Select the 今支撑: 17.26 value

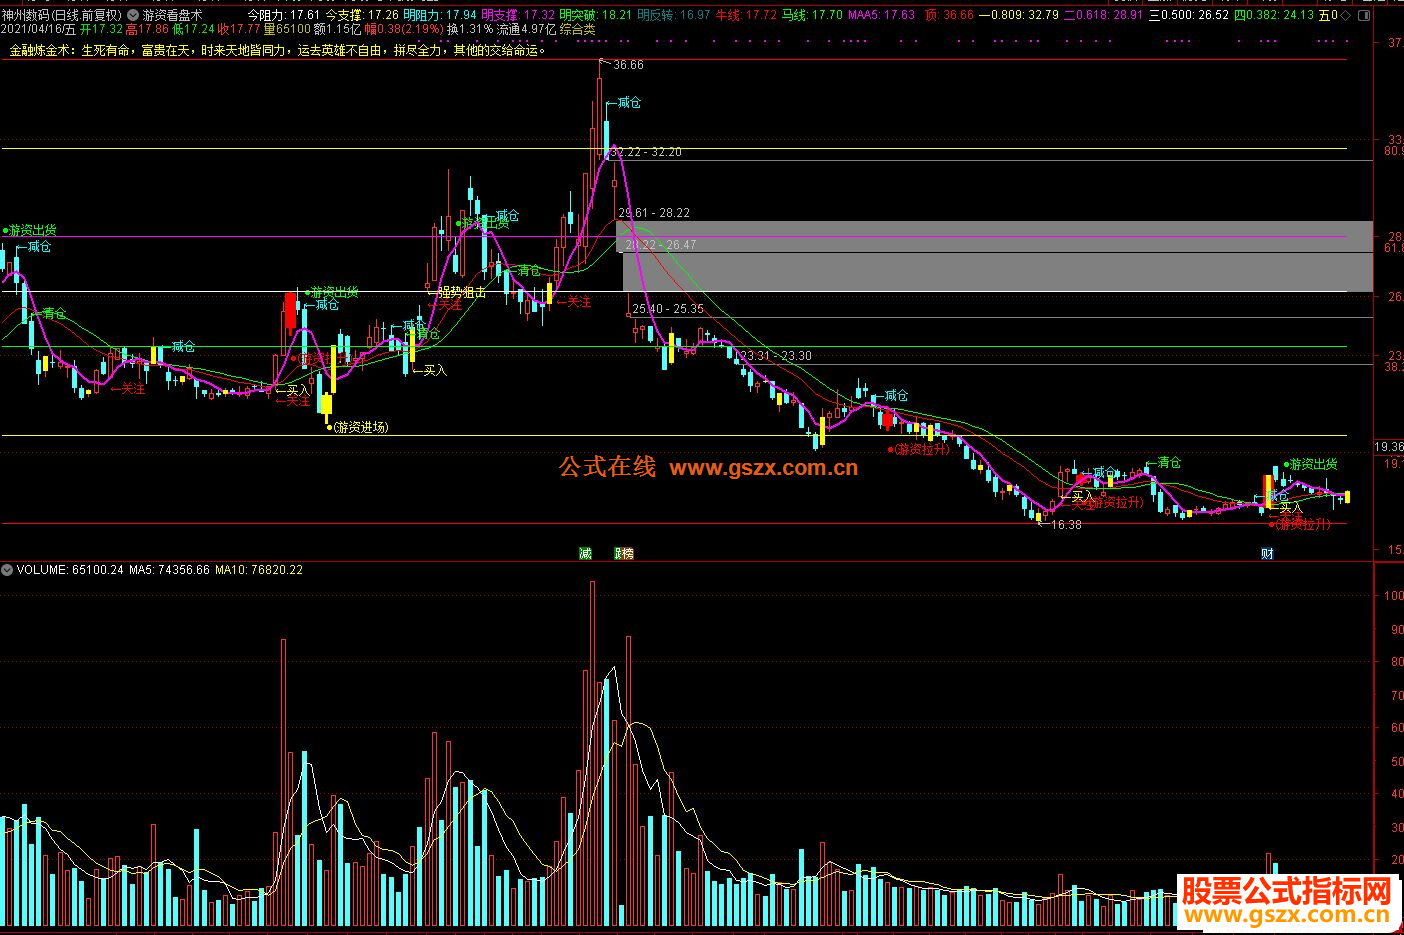(362, 15)
